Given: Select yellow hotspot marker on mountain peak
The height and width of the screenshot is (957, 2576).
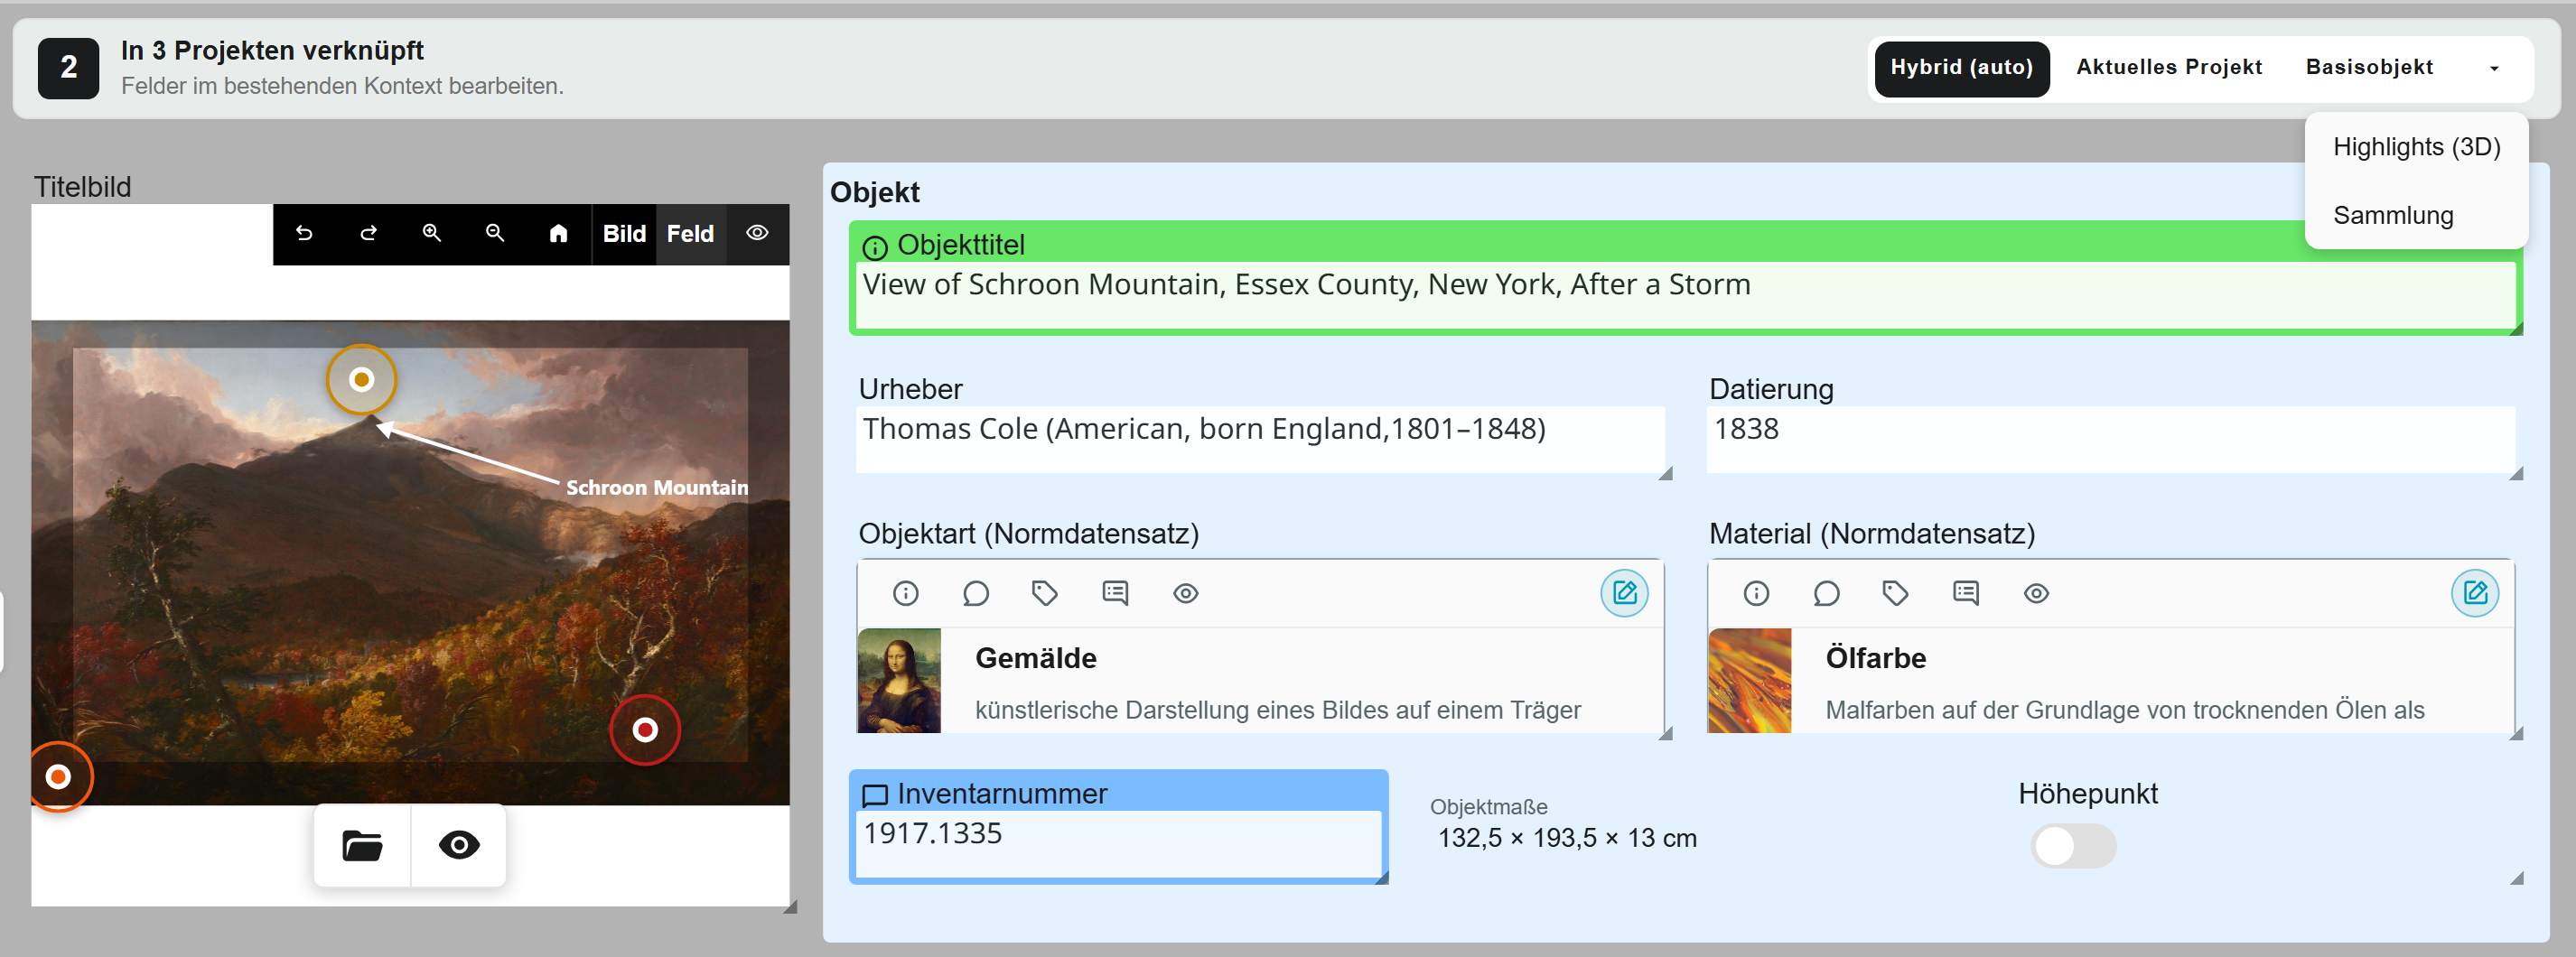Looking at the screenshot, I should pyautogui.click(x=362, y=379).
